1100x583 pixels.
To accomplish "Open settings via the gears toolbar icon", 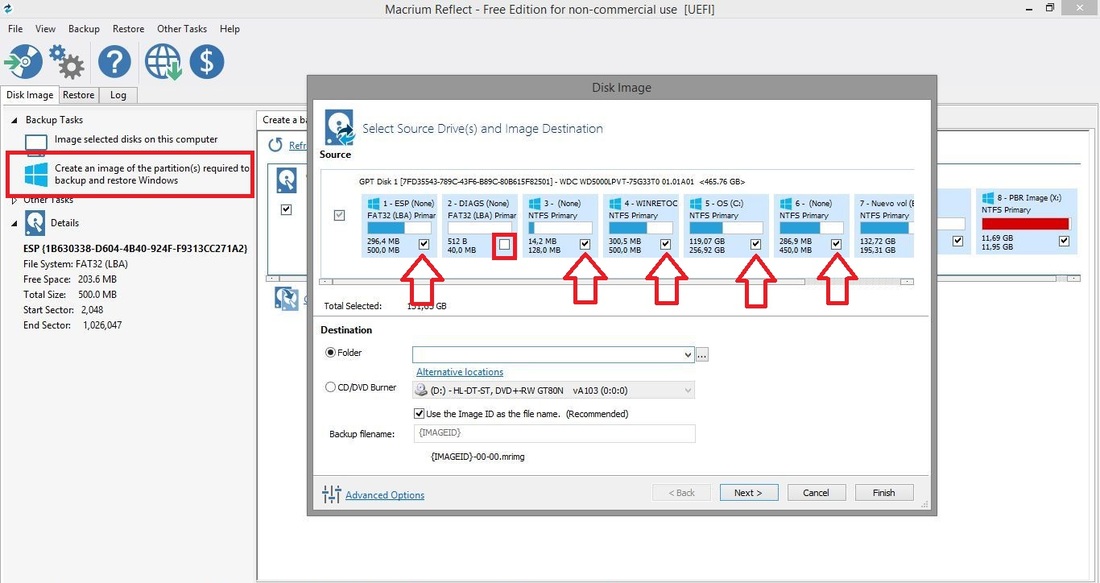I will pyautogui.click(x=67, y=62).
